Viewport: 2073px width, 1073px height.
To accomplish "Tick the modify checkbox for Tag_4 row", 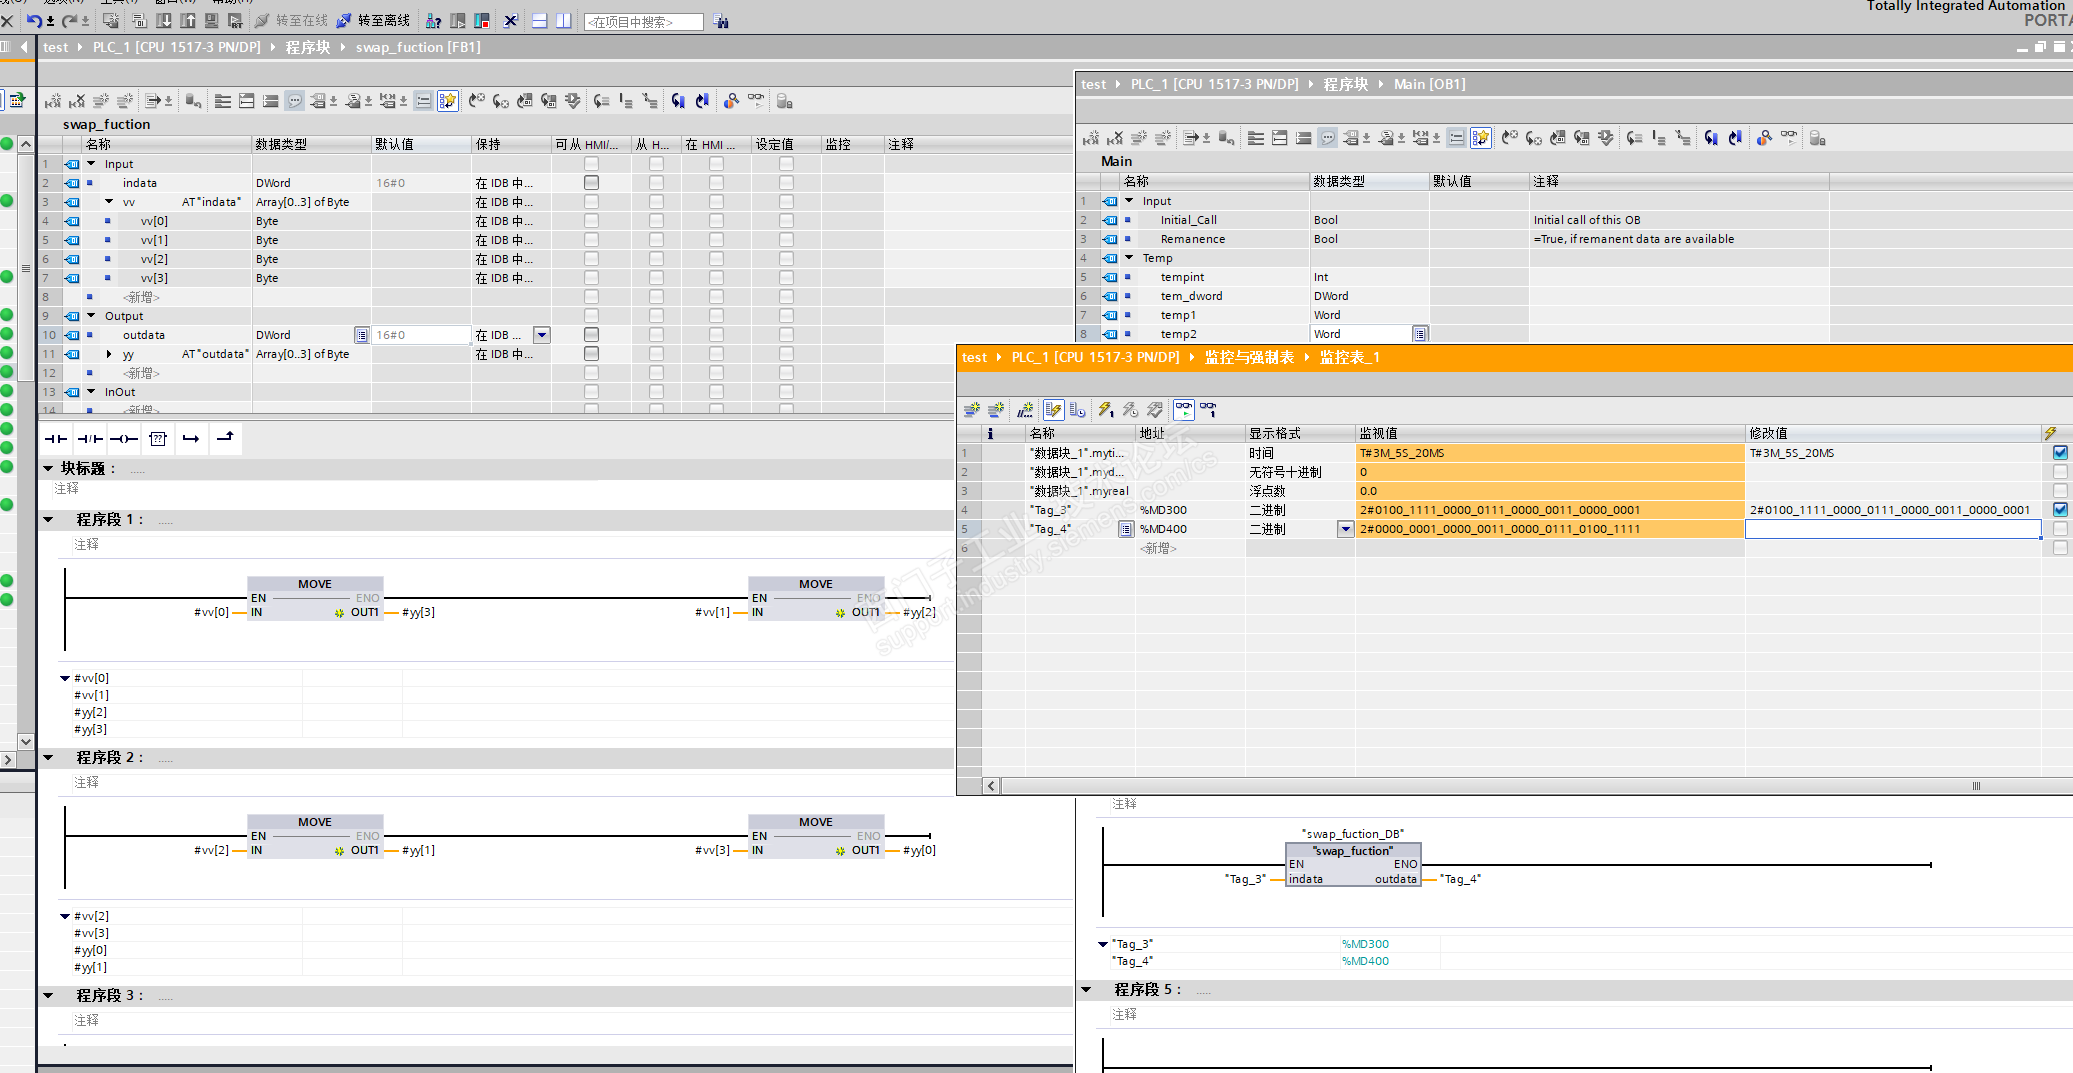I will (2060, 529).
